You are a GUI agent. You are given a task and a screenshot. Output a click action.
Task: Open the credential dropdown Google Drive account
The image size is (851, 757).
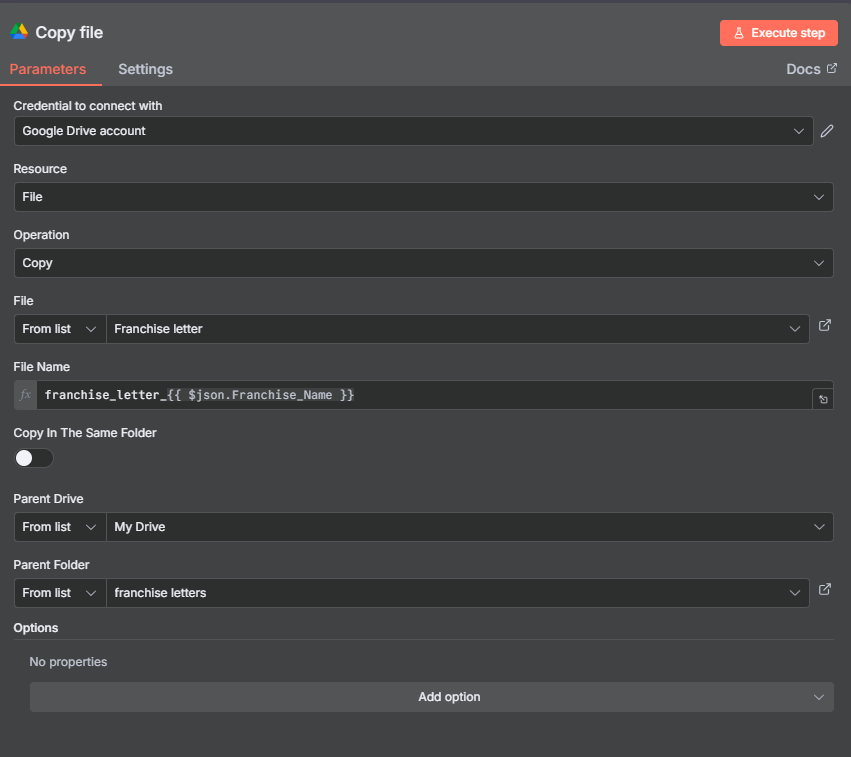pos(414,131)
